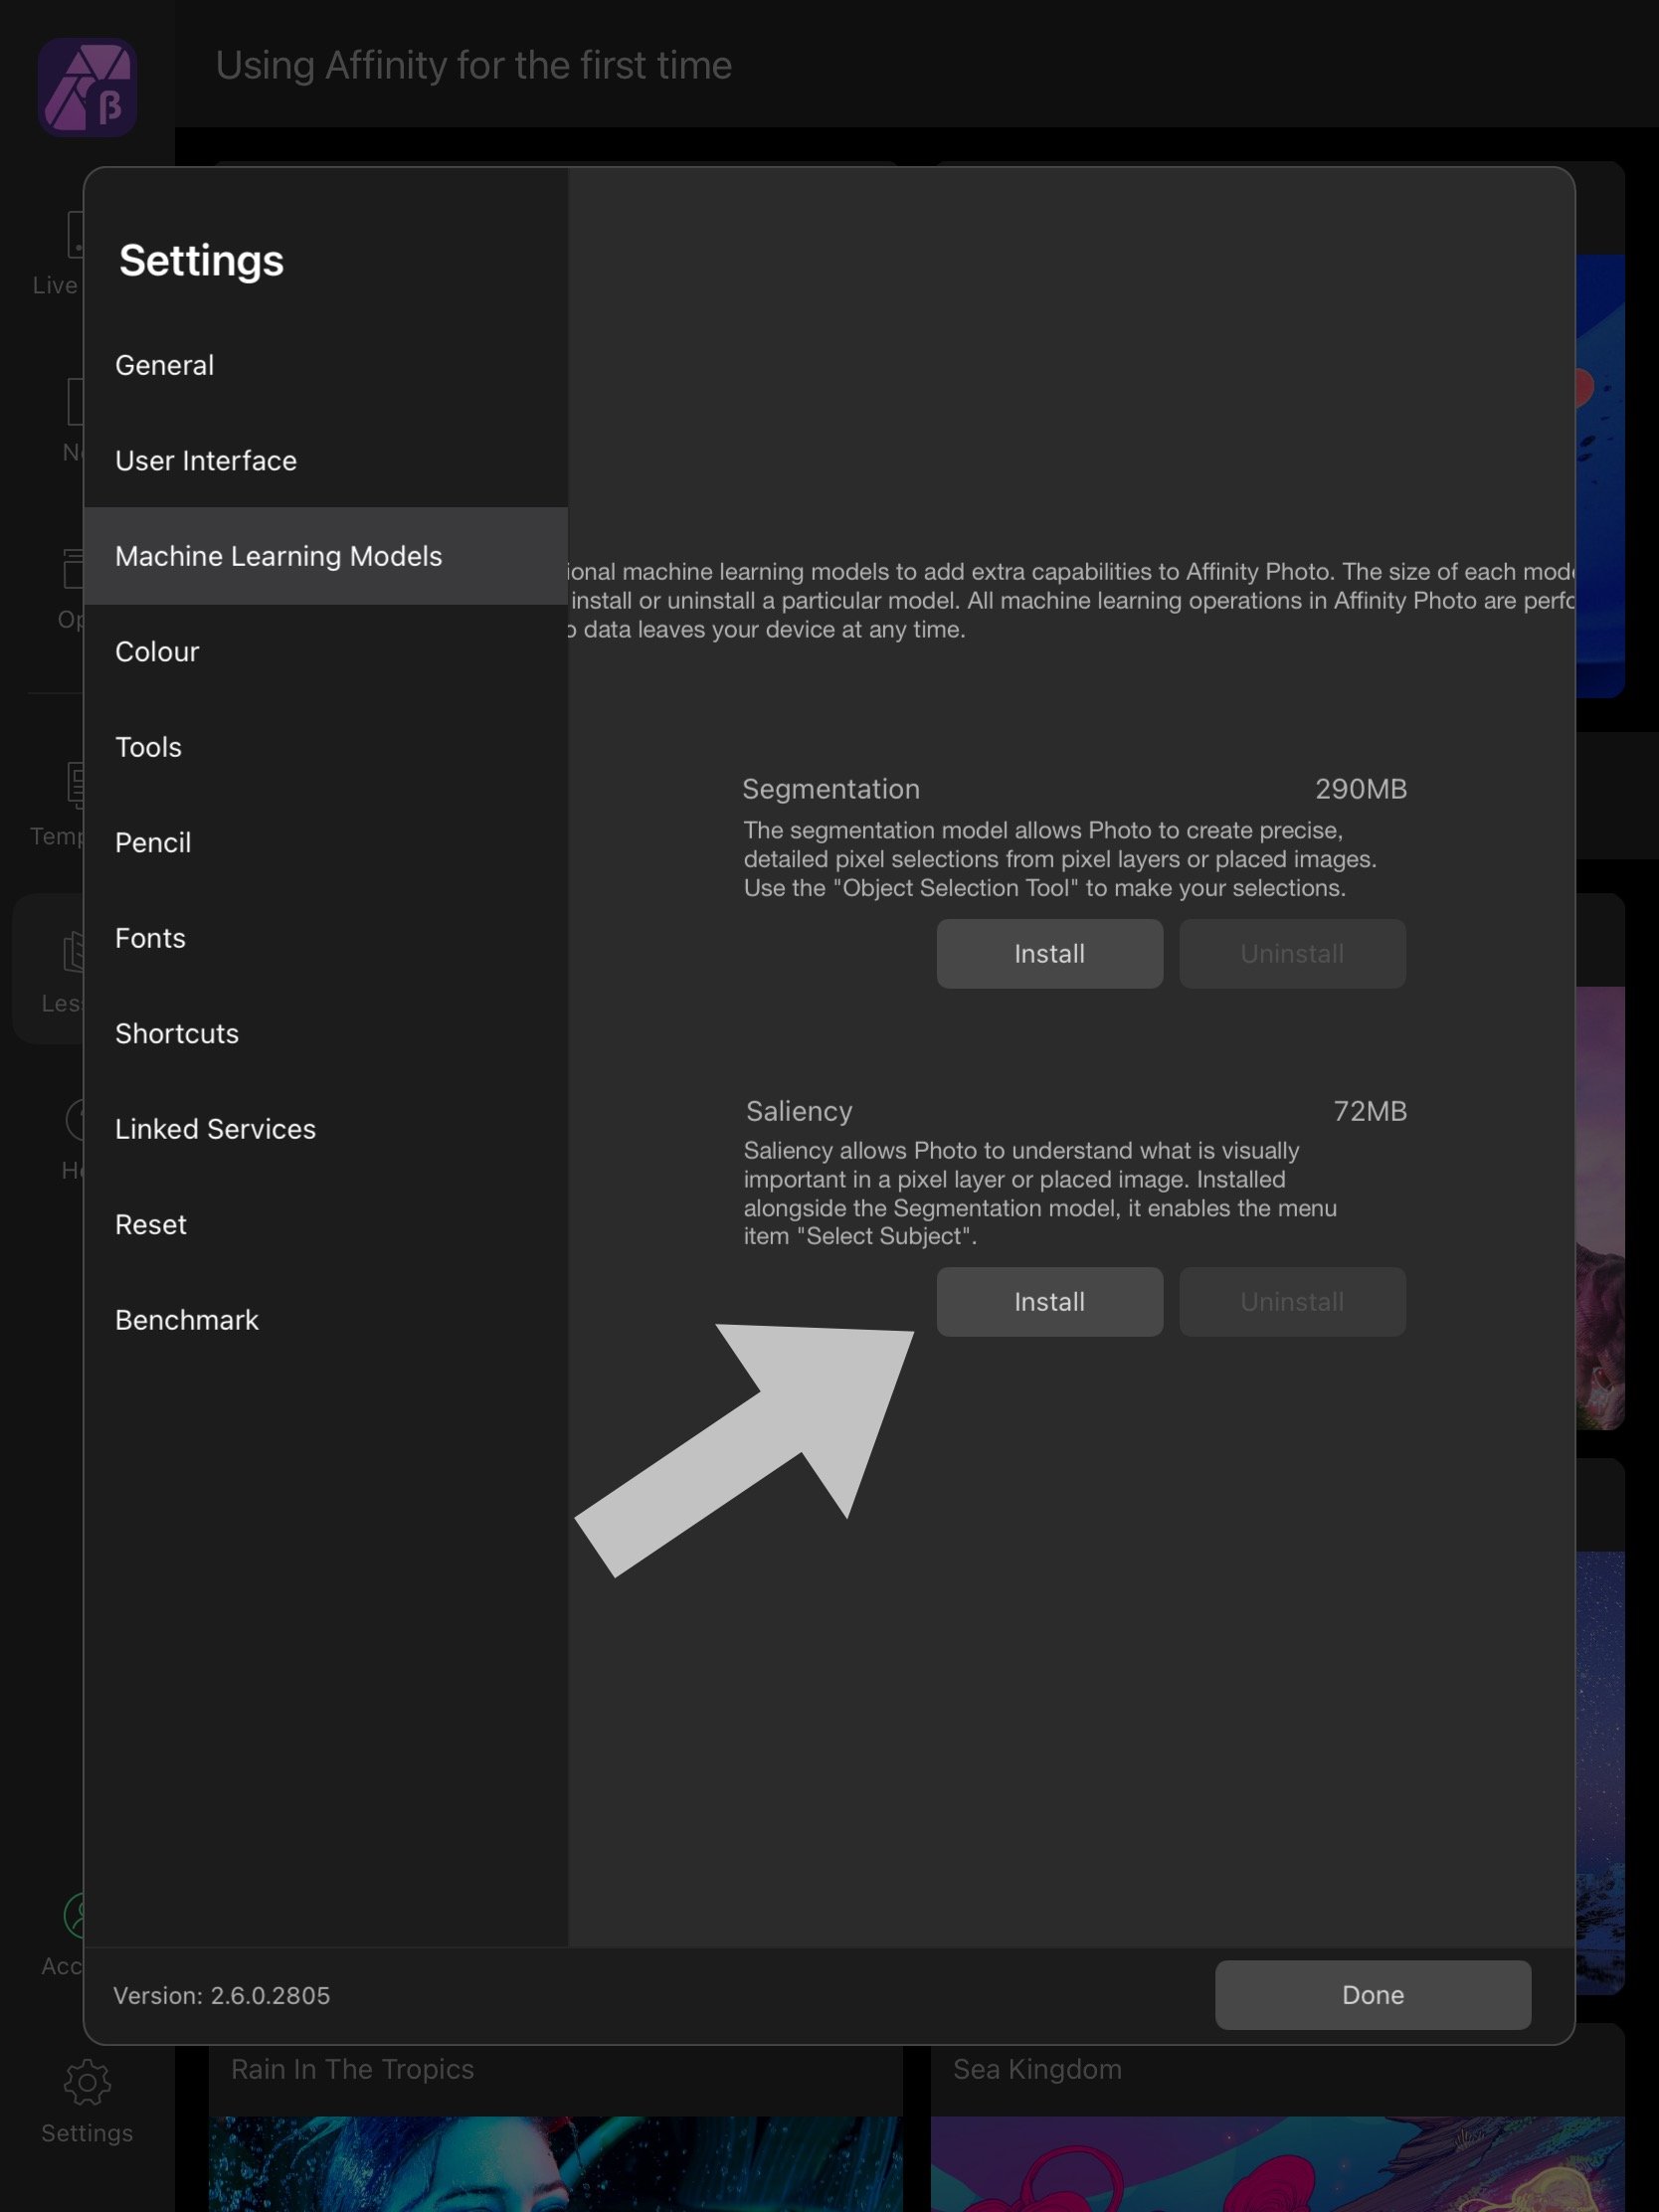Click the Settings gear icon in the sidebar

87,2083
